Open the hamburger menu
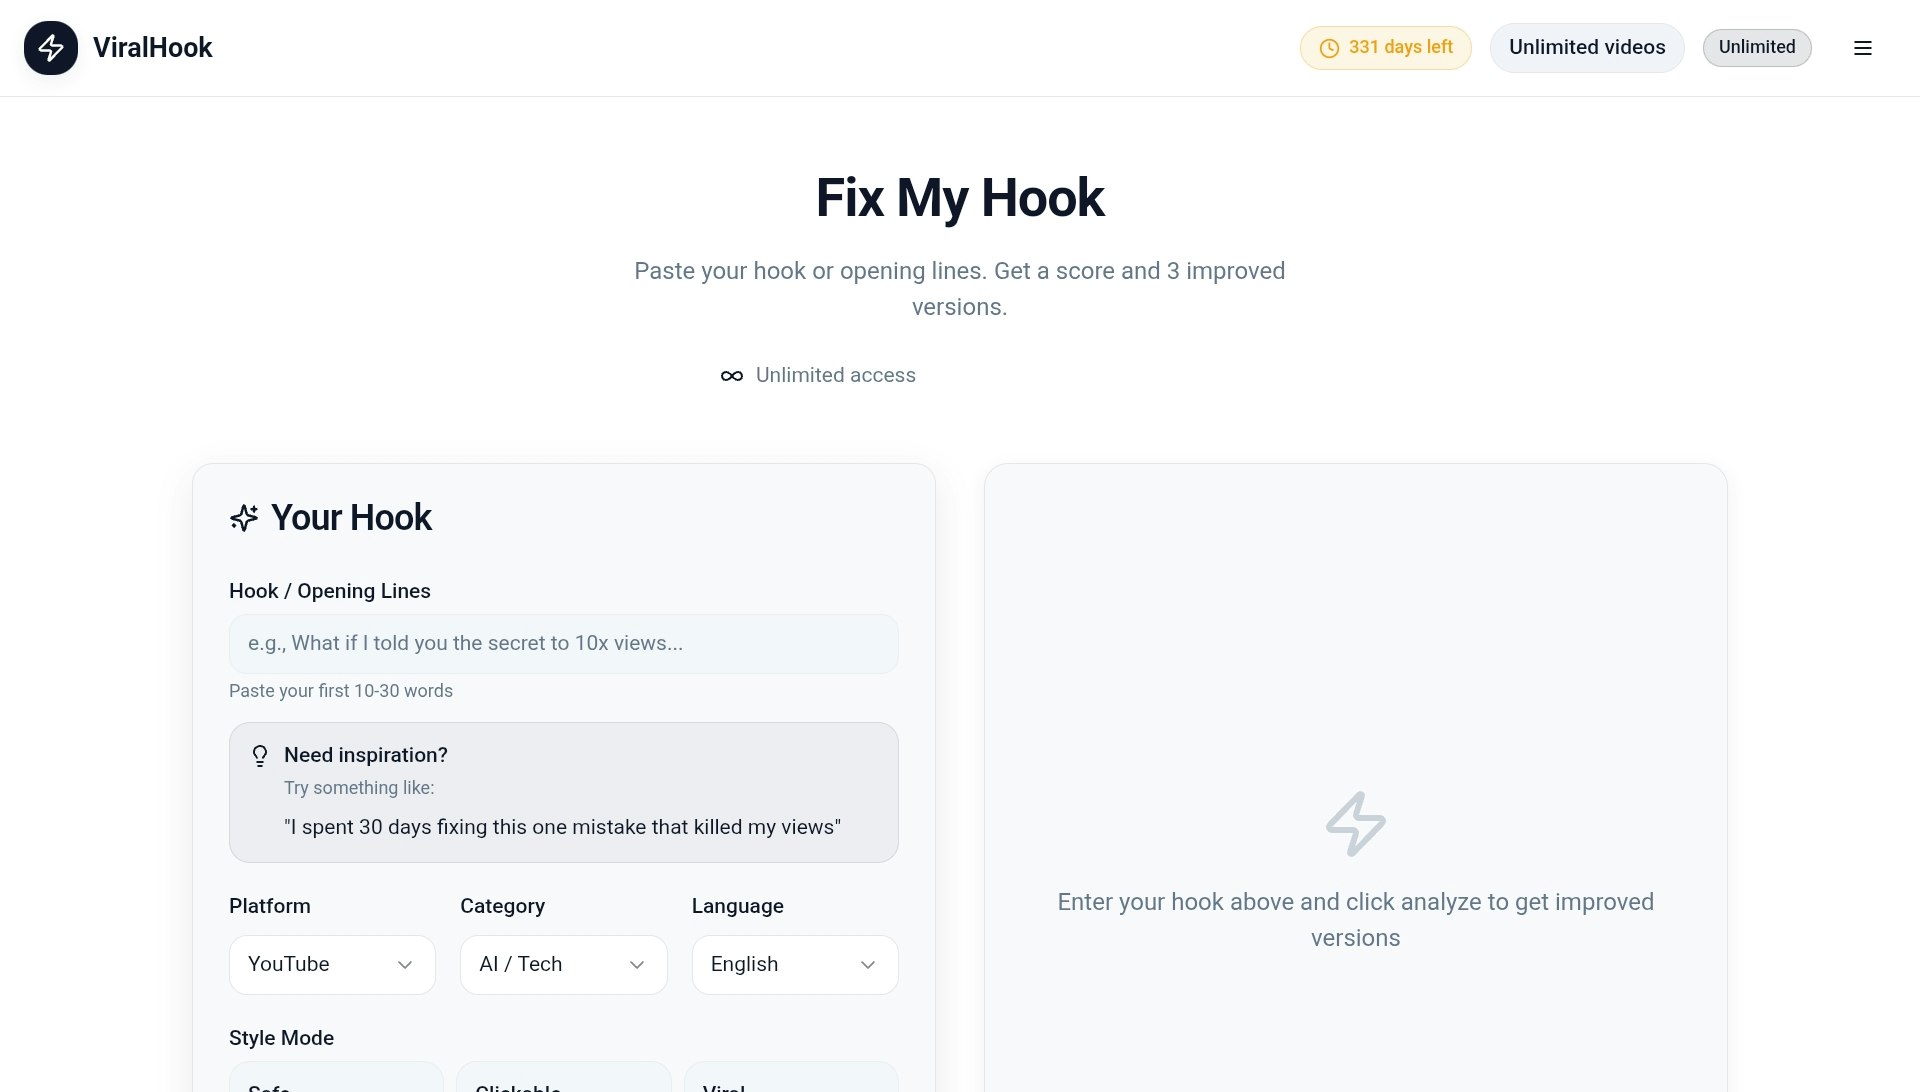Viewport: 1920px width, 1092px height. pos(1863,47)
